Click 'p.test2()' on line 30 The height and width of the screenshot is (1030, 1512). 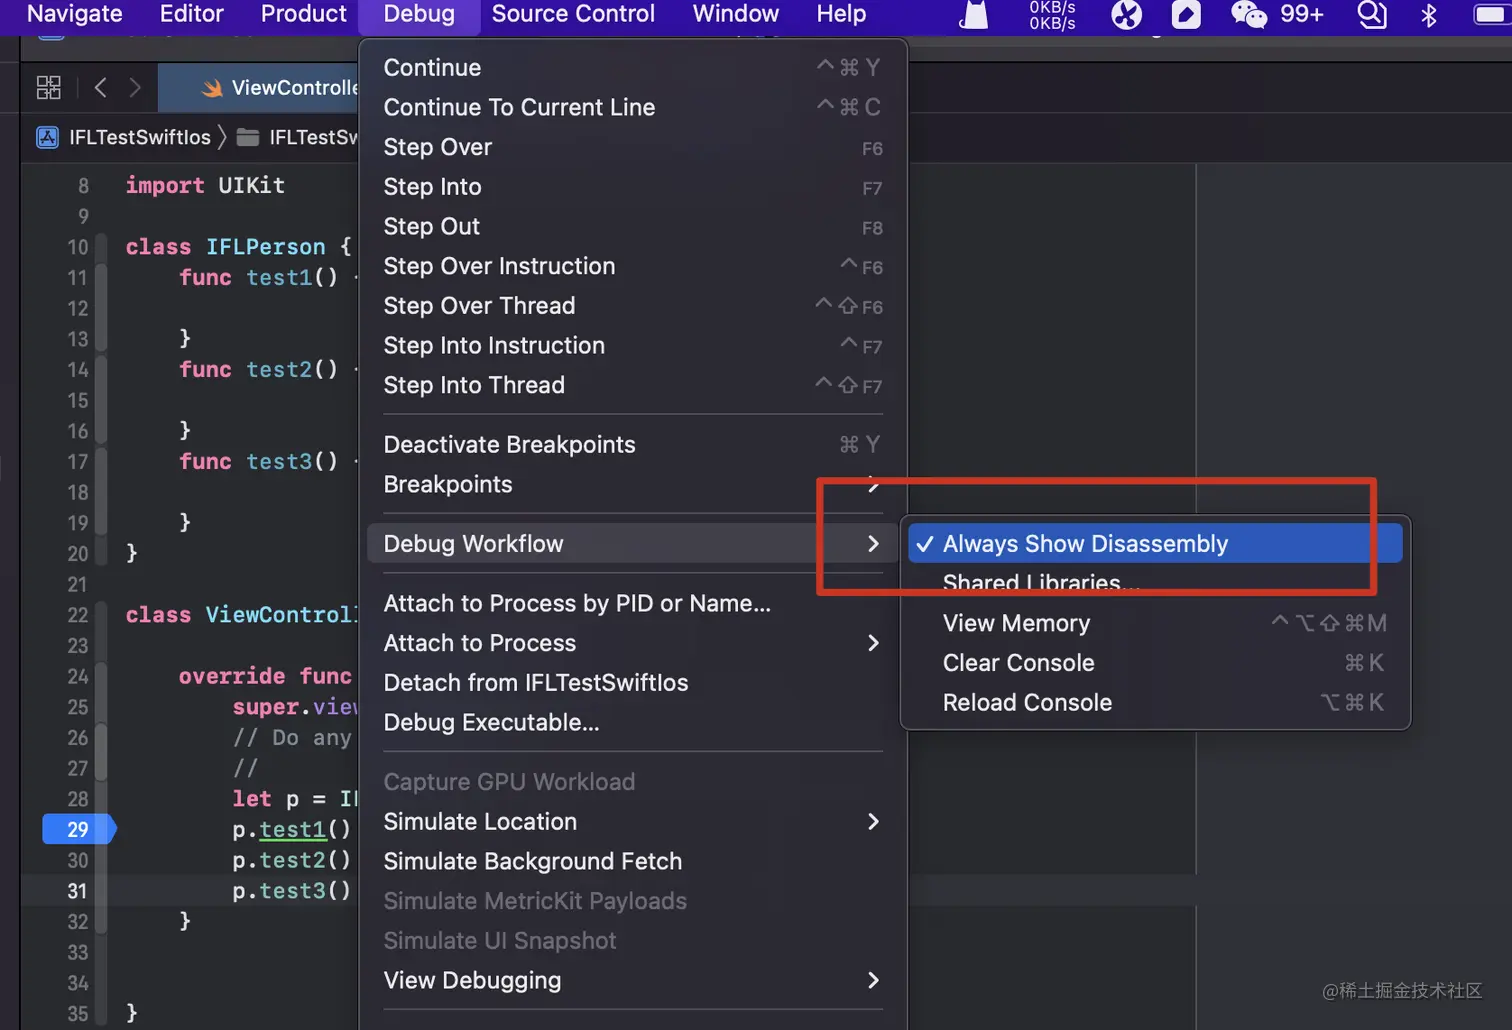[x=291, y=860]
